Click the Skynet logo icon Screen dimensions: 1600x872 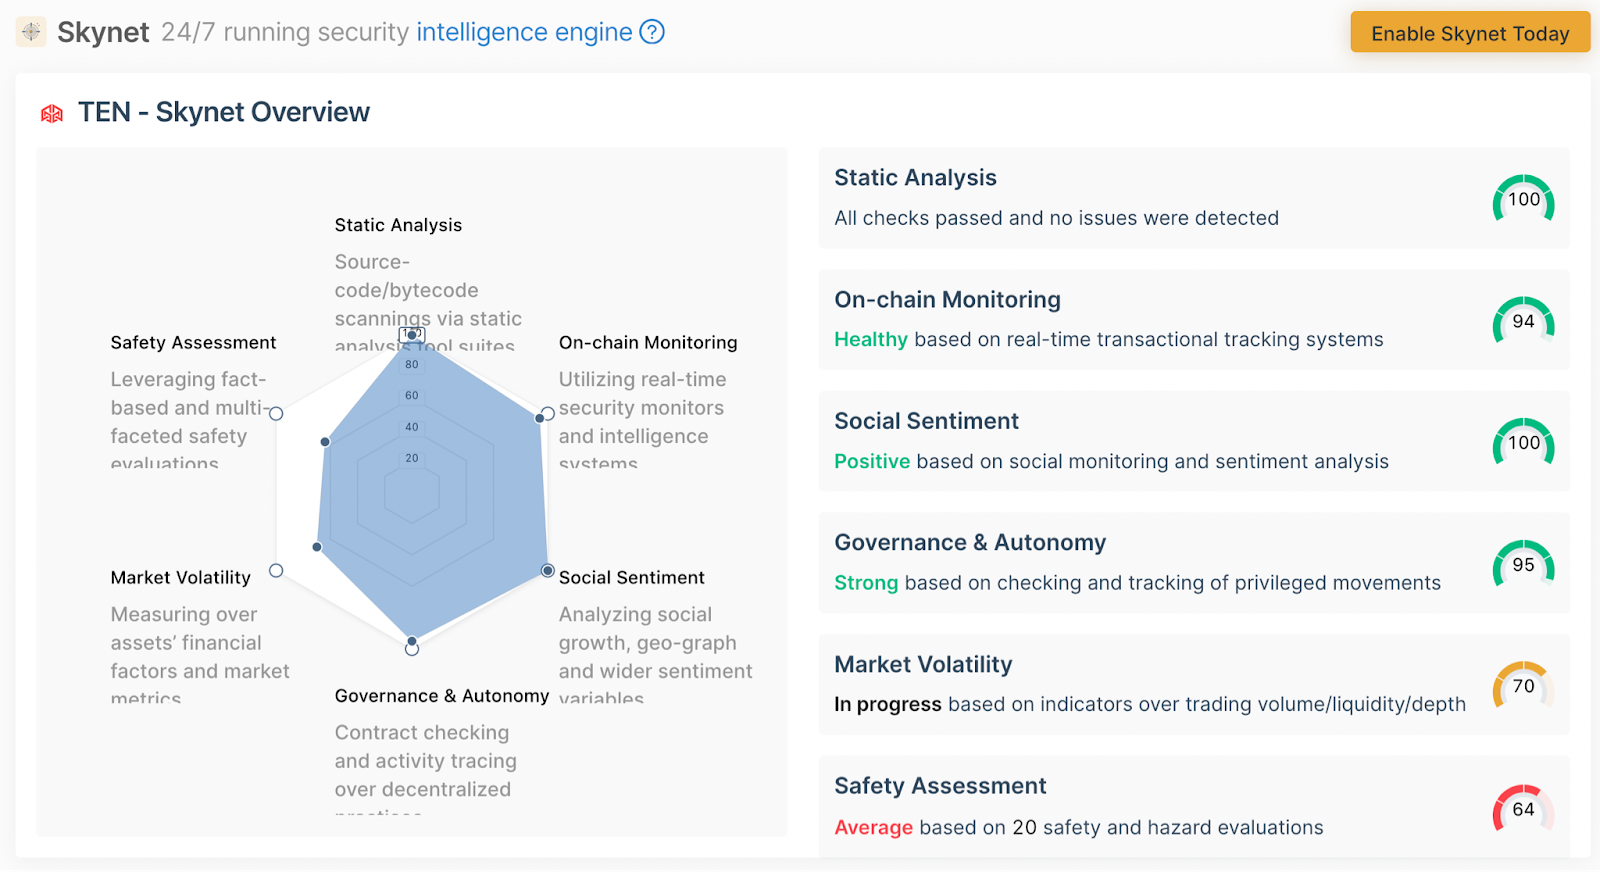tap(31, 32)
